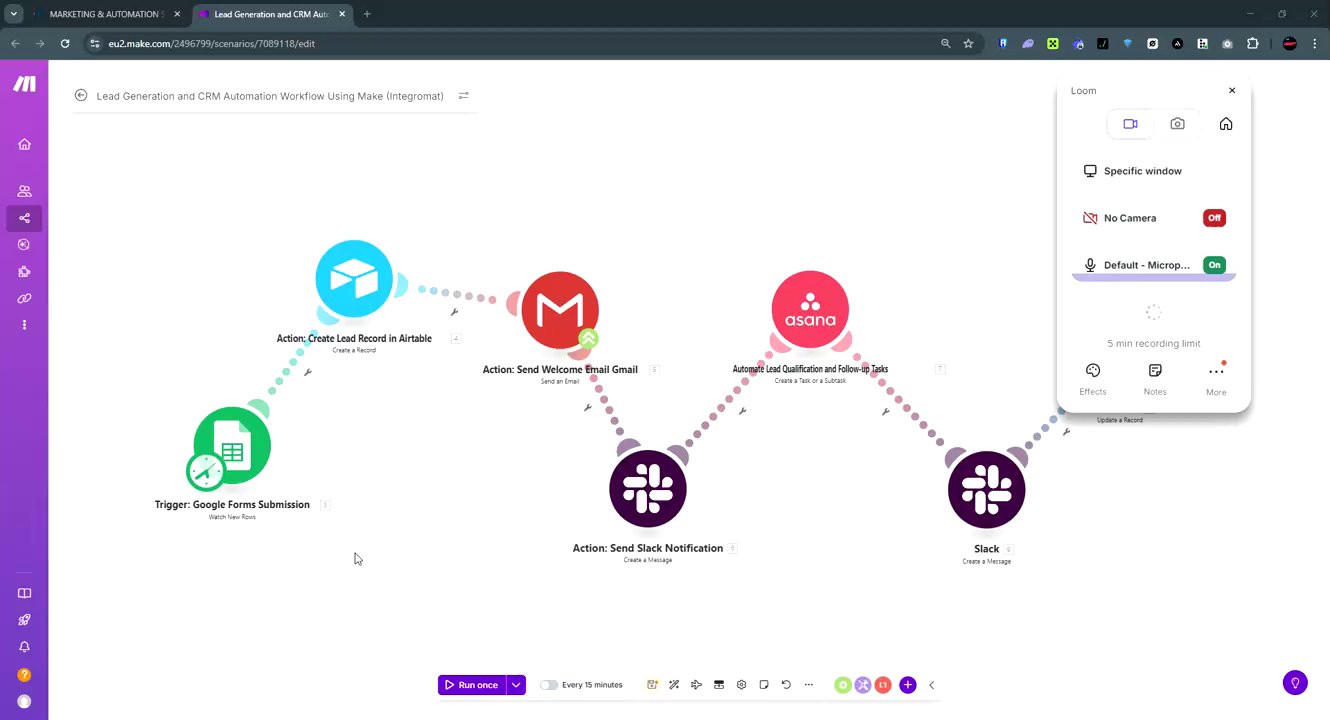Viewport: 1330px width, 720px height.
Task: Close the Loom panel
Action: click(1232, 90)
